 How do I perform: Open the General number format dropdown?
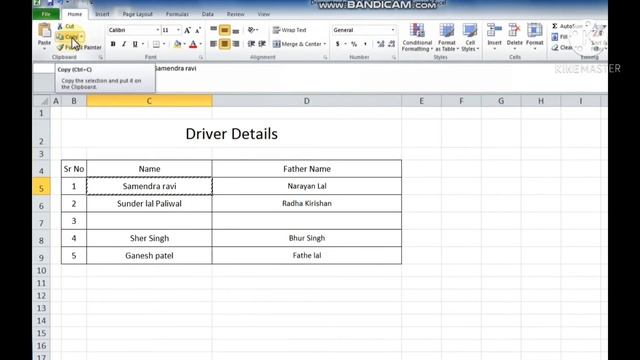393,30
